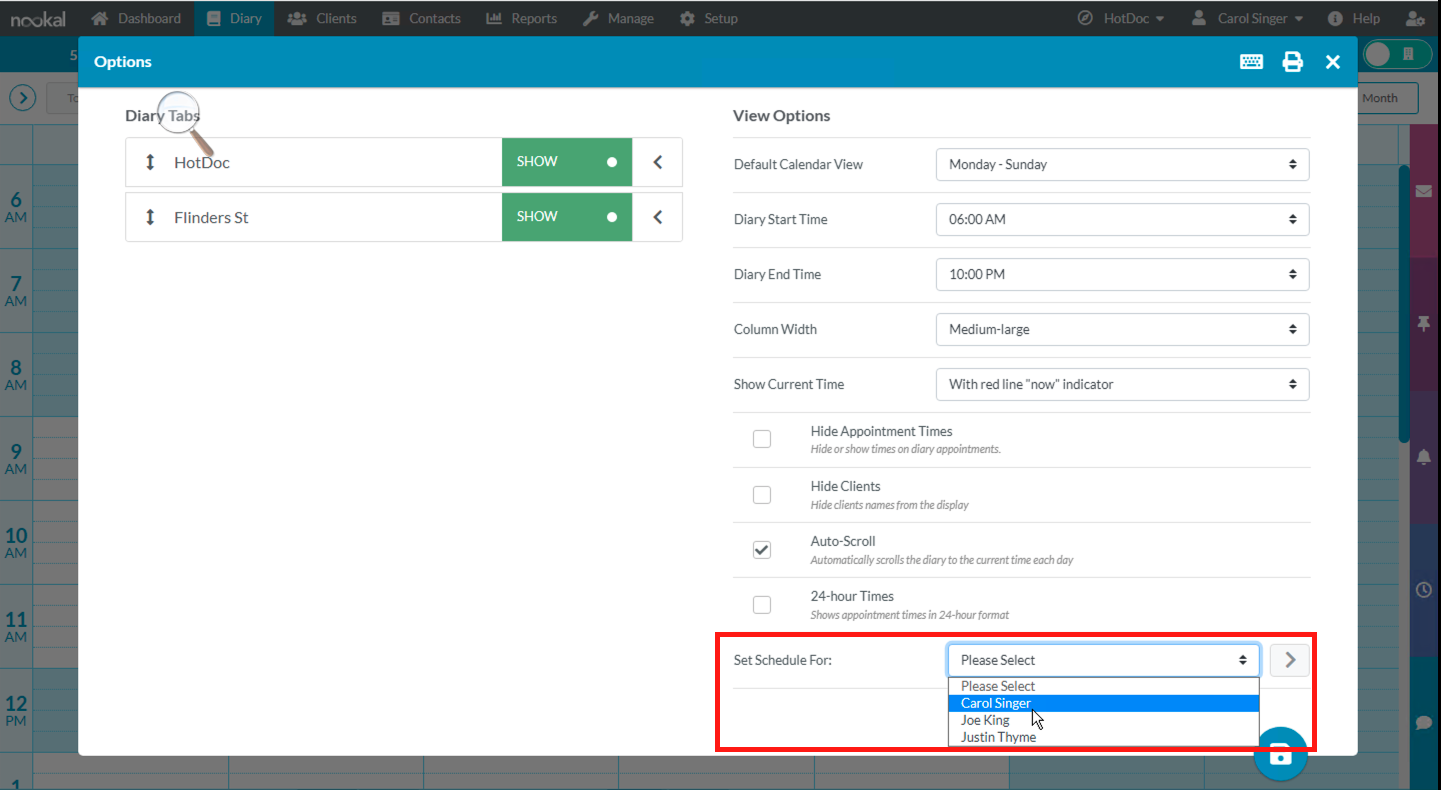Click the blue save floppy-disk button
The height and width of the screenshot is (790, 1441).
coord(1281,755)
